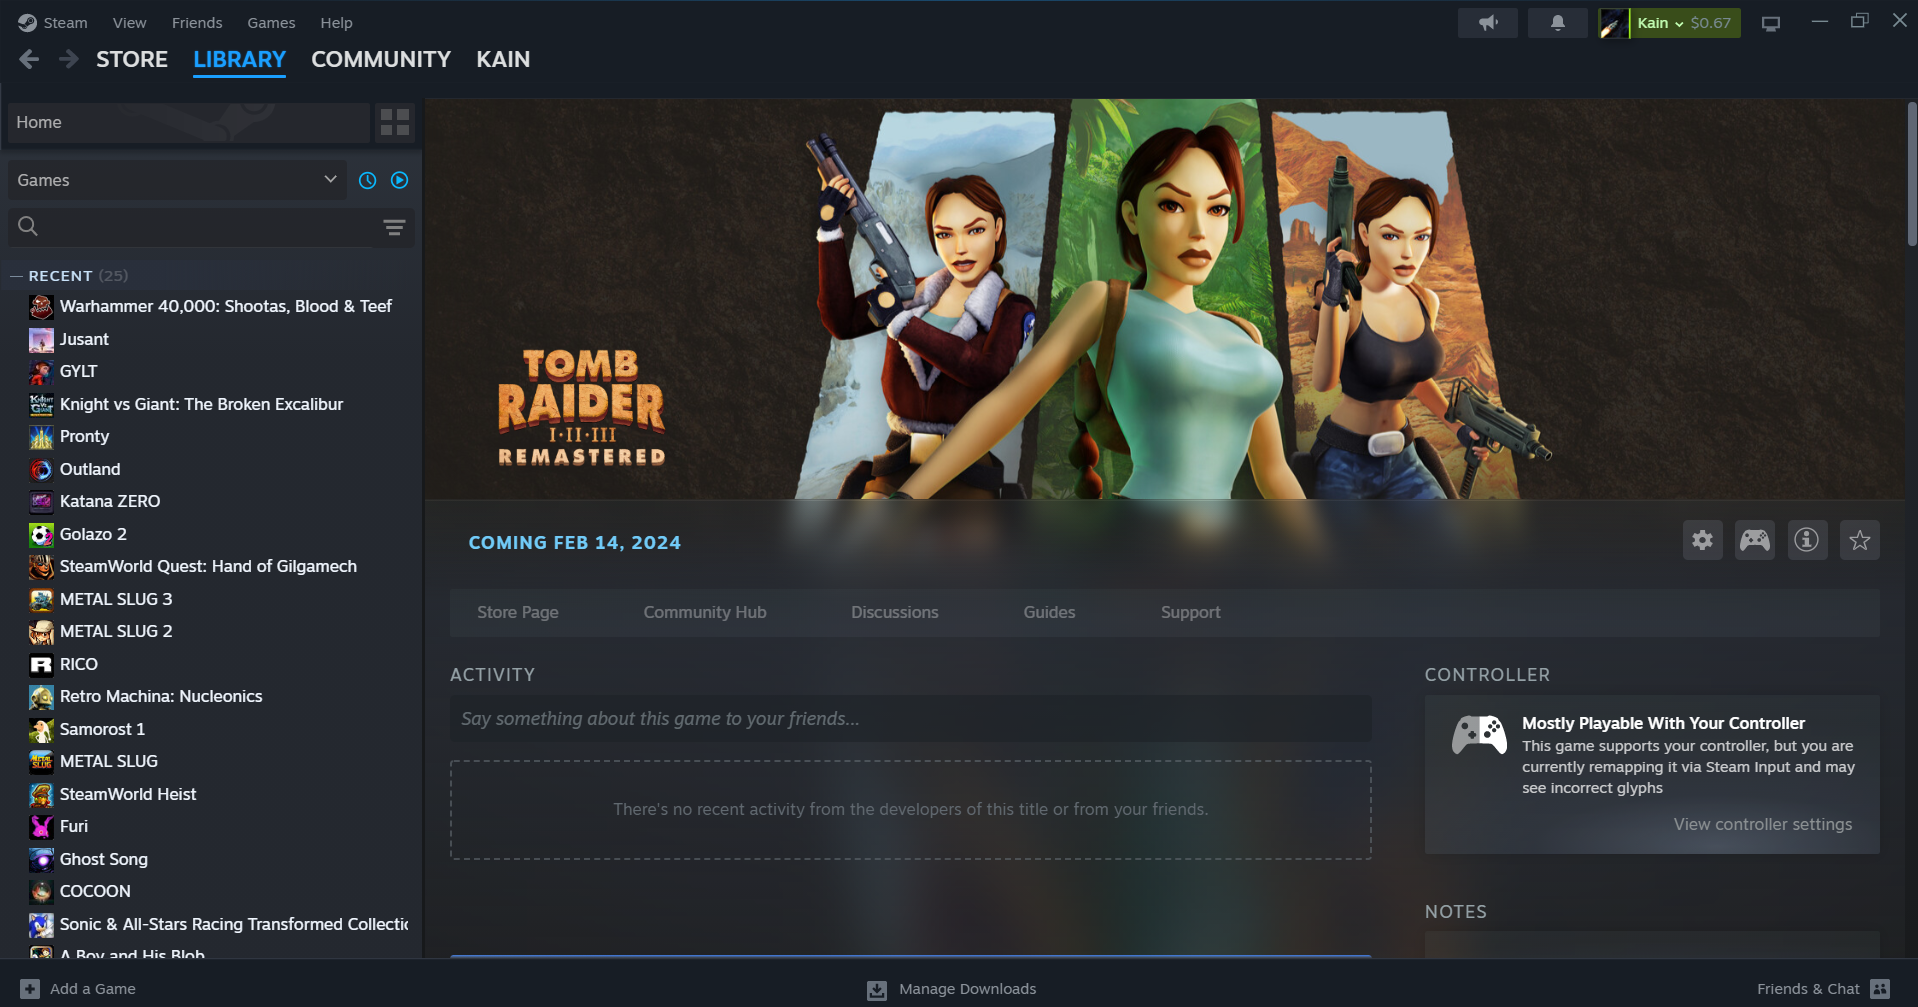The image size is (1918, 1007).
Task: Open the Help menu
Action: tap(336, 23)
